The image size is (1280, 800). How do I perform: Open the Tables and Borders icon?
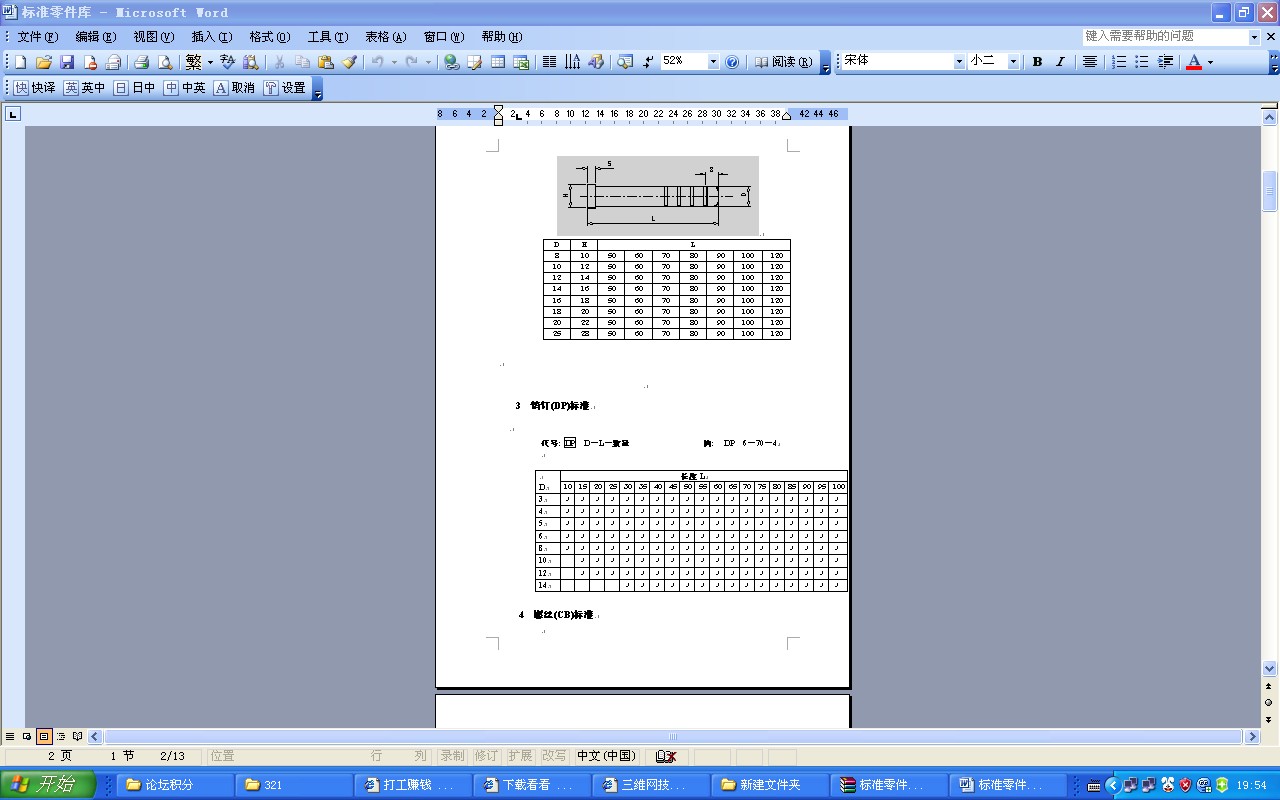(474, 62)
